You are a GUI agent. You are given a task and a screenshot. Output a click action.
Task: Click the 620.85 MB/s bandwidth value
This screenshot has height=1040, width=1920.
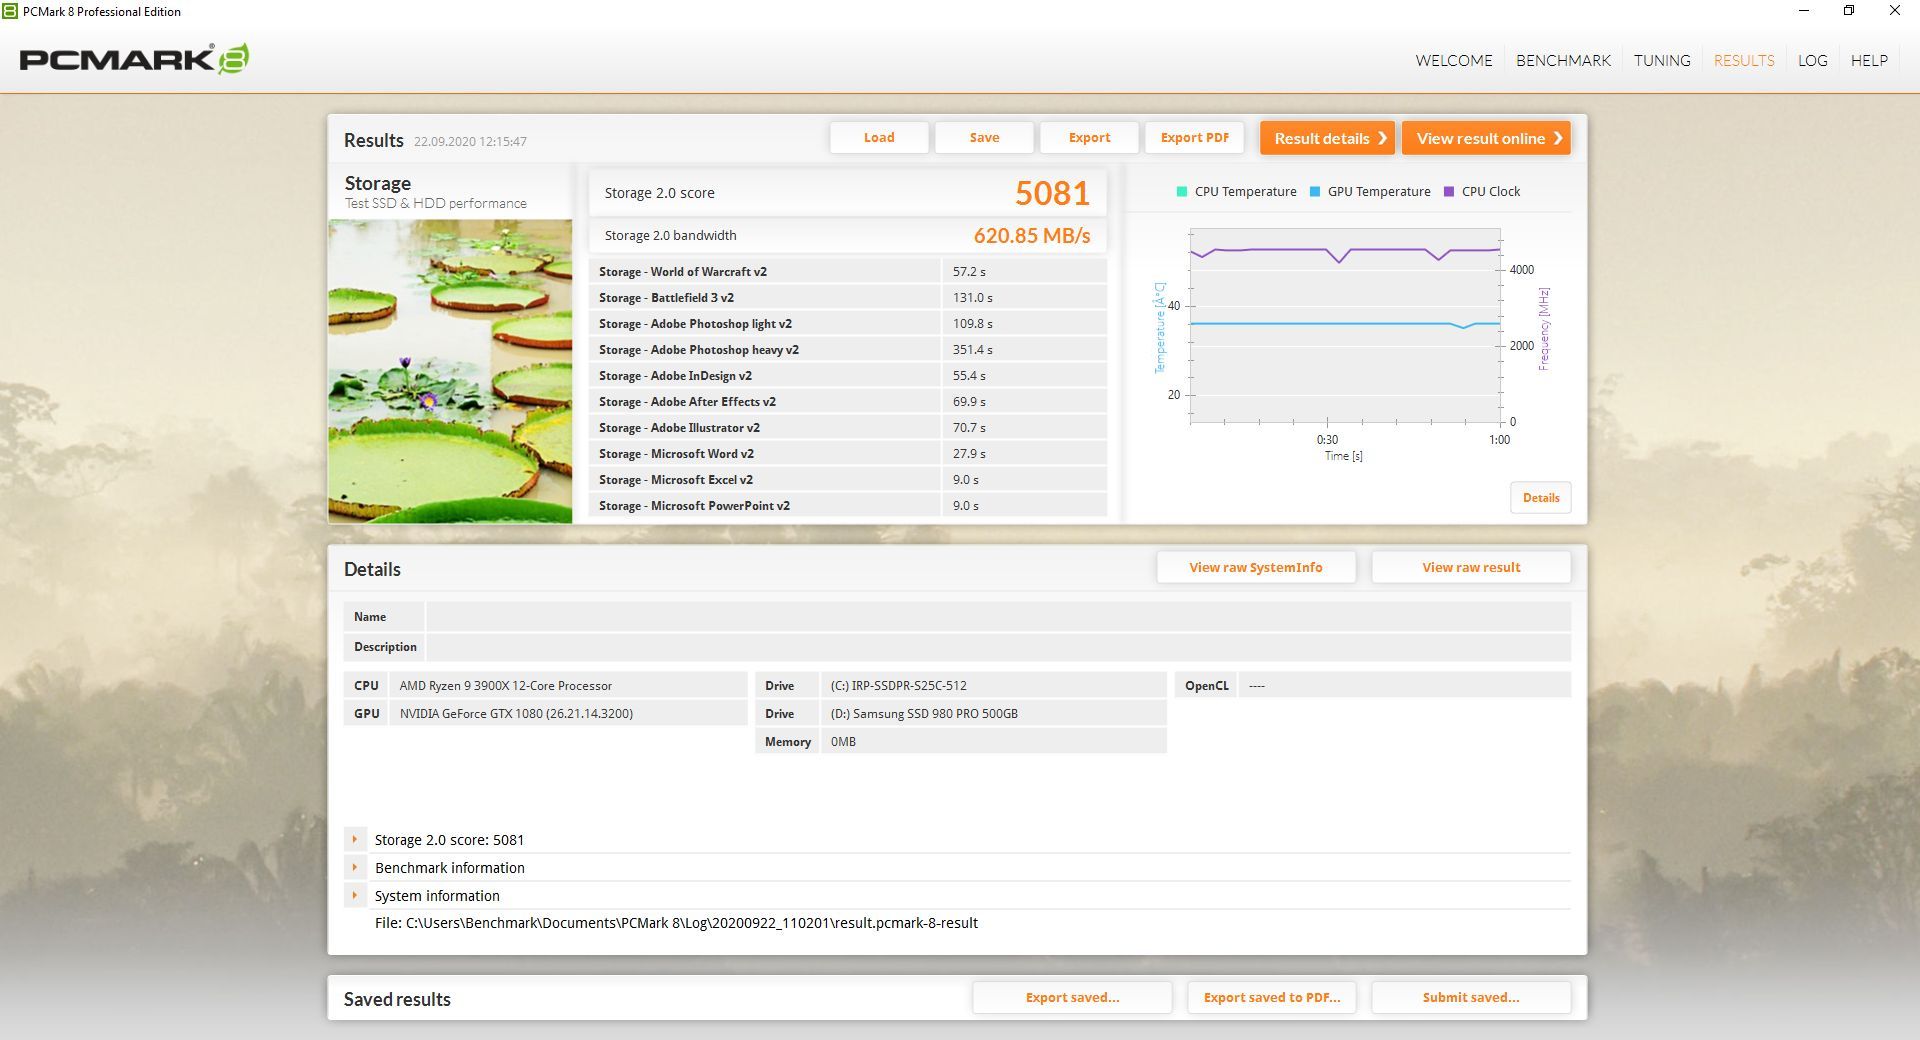coord(1032,236)
